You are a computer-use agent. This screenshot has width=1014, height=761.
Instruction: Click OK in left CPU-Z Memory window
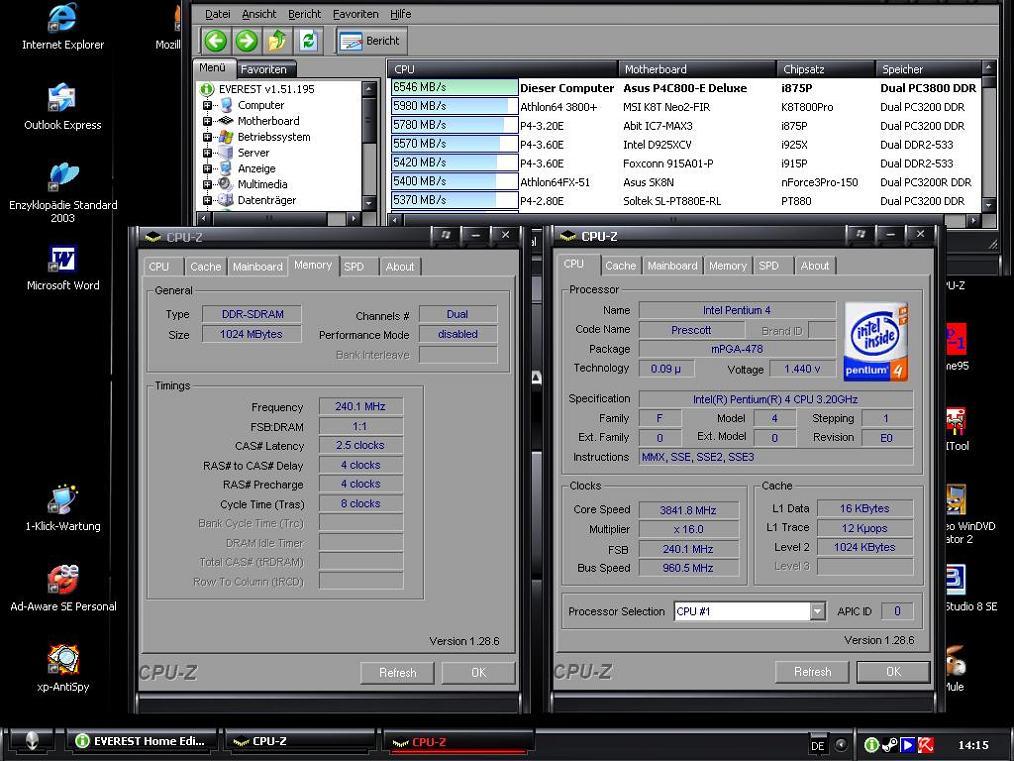[479, 672]
